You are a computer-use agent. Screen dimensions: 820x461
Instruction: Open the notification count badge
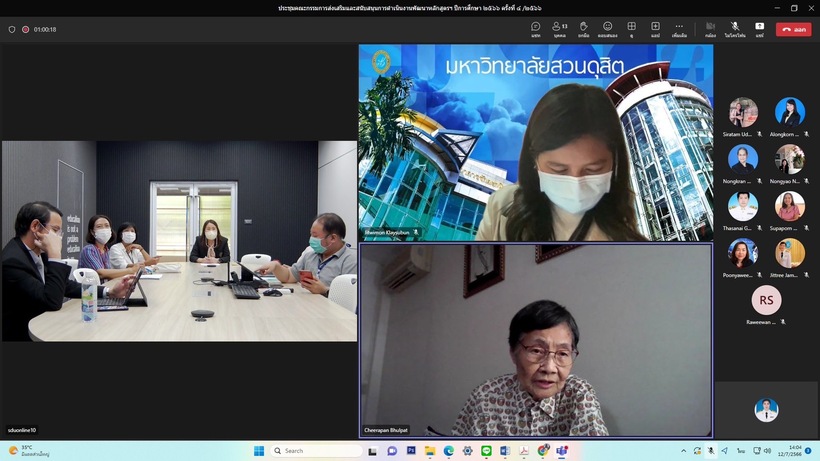pos(808,451)
